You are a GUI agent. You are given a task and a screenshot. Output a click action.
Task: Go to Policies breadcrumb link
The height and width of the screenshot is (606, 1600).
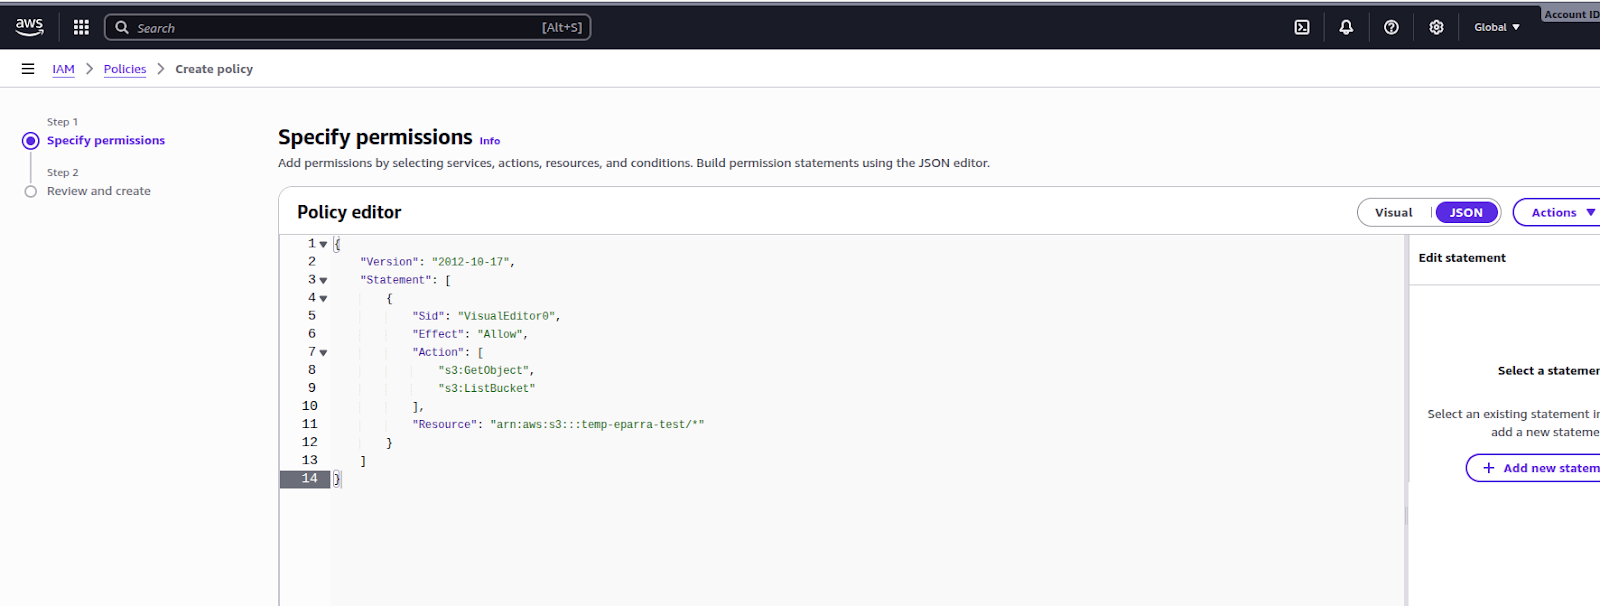click(x=125, y=69)
